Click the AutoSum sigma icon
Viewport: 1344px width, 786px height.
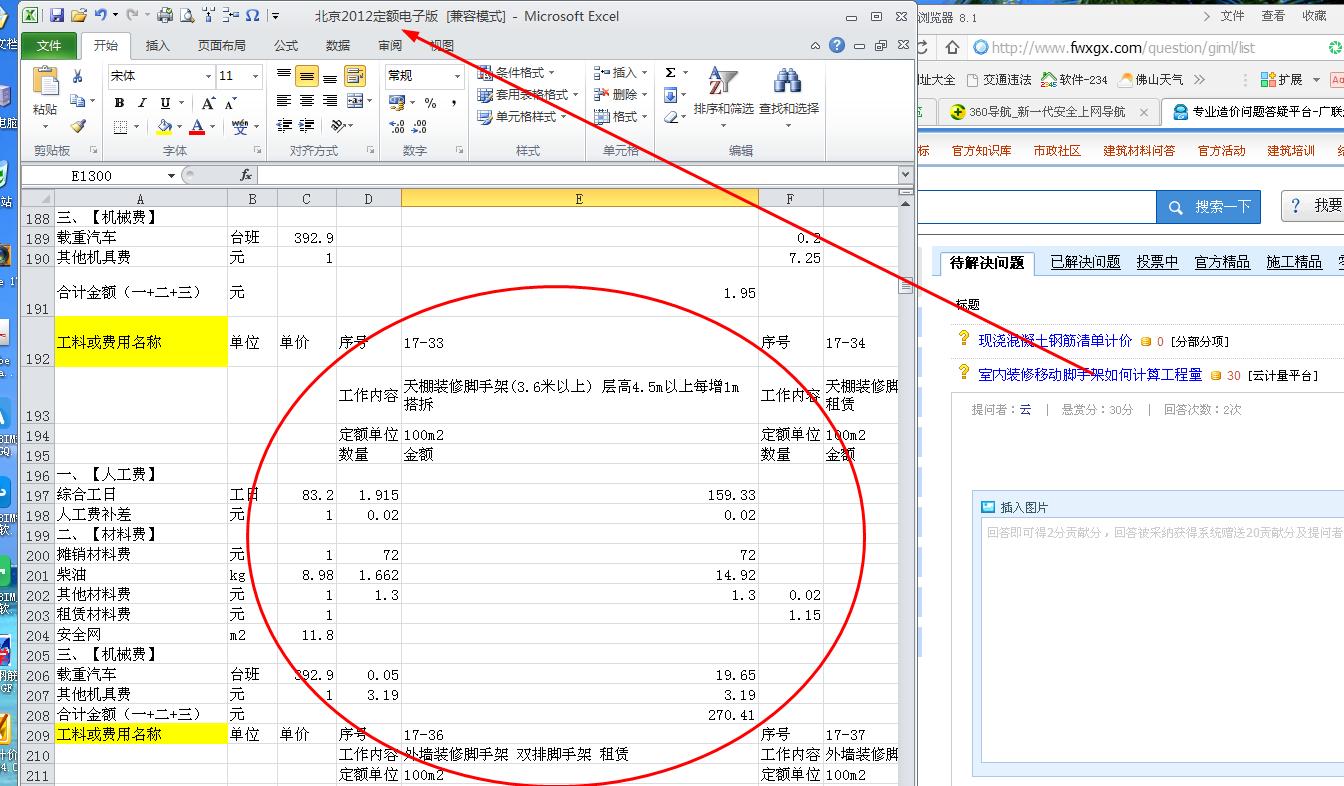point(670,73)
